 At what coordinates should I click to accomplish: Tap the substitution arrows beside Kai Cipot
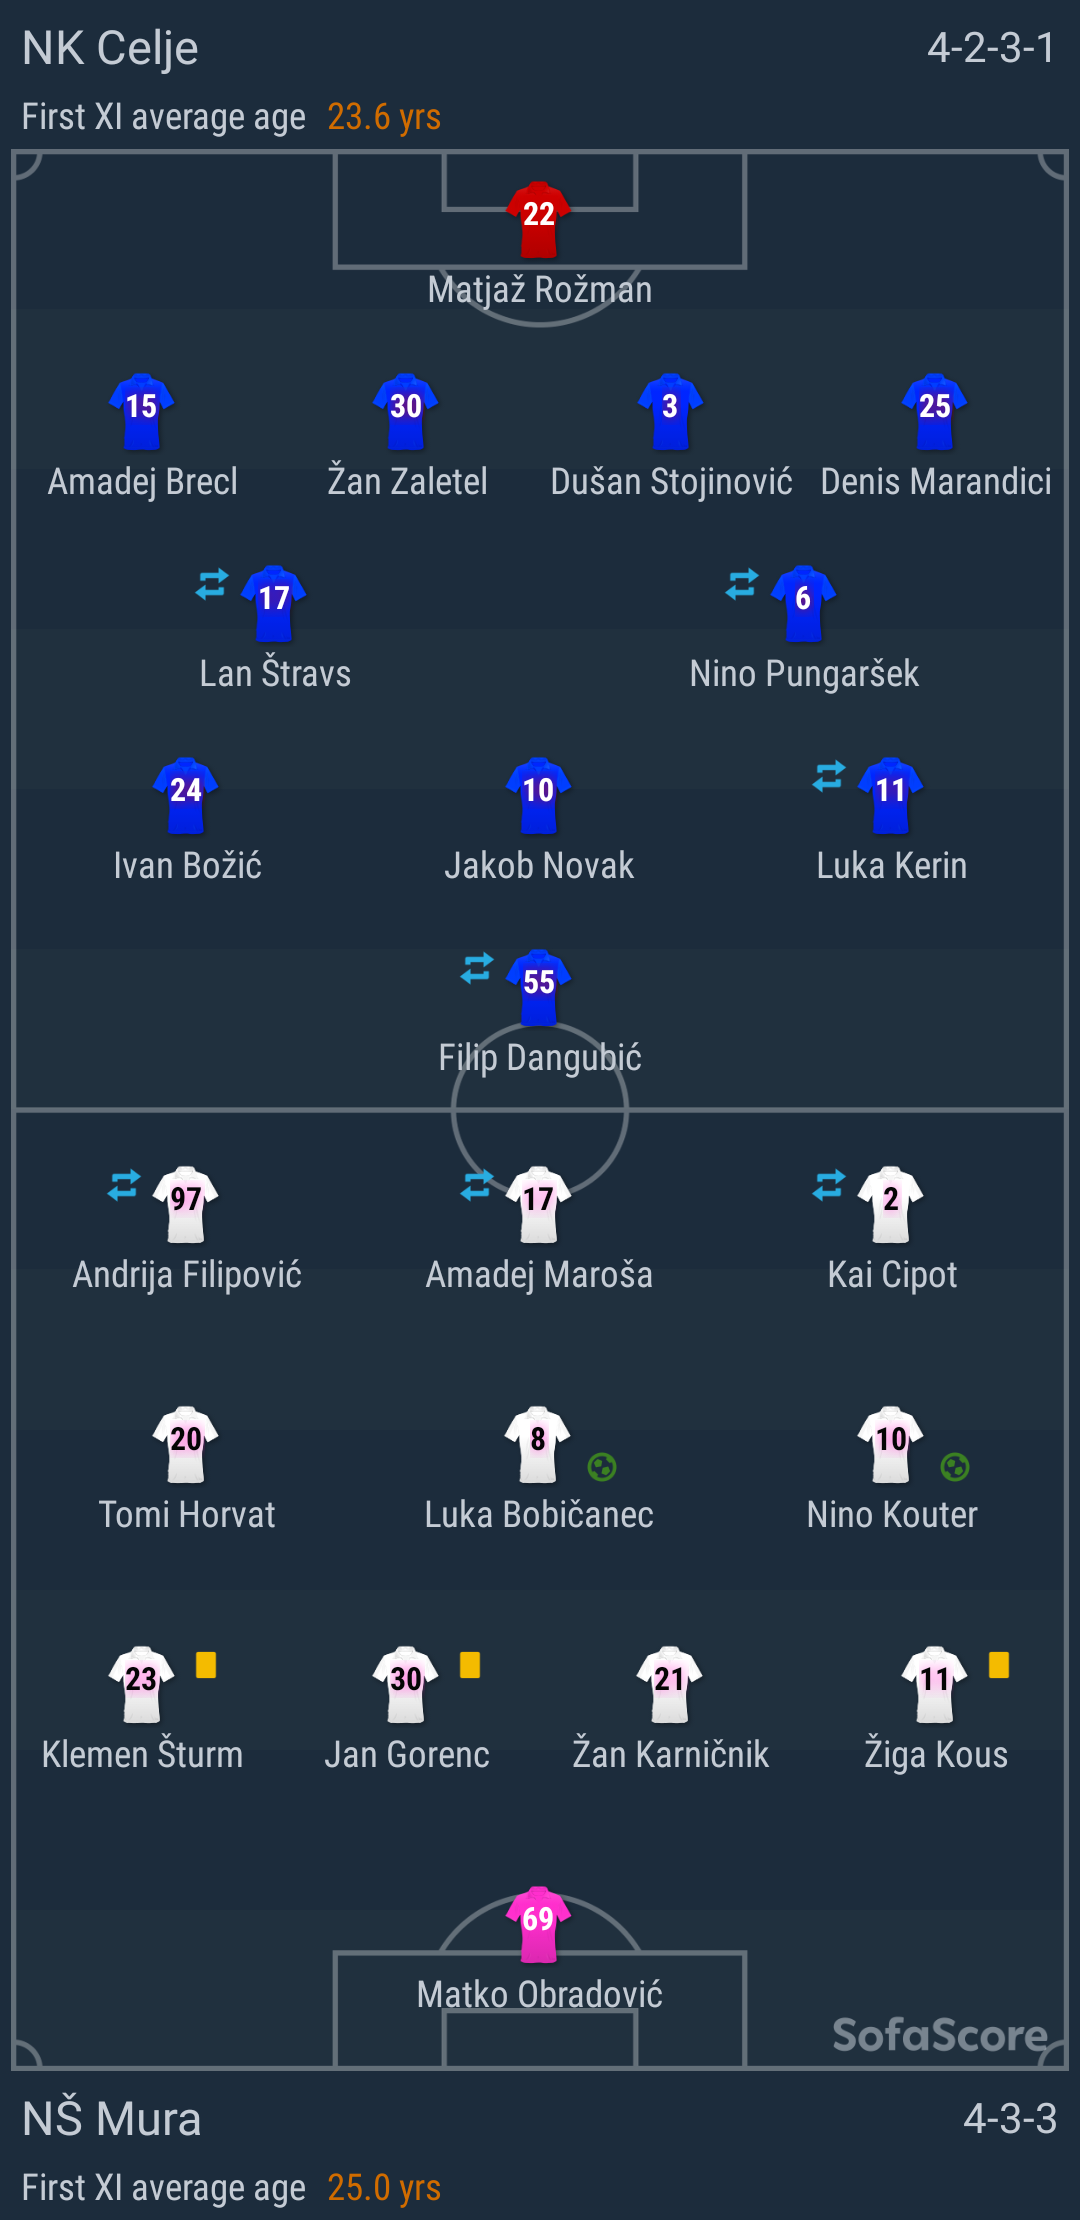[829, 1185]
